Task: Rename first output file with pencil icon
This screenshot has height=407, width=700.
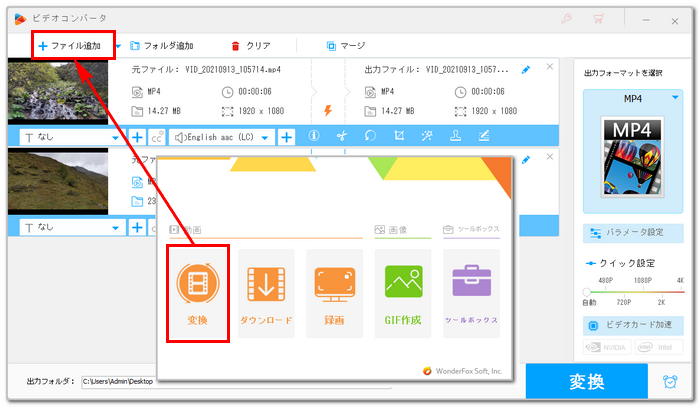Action: point(526,70)
